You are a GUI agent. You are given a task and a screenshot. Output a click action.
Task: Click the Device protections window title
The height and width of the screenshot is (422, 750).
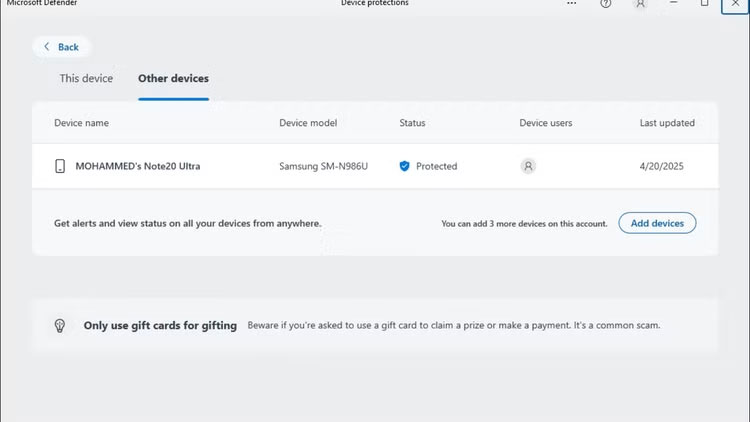pyautogui.click(x=375, y=3)
